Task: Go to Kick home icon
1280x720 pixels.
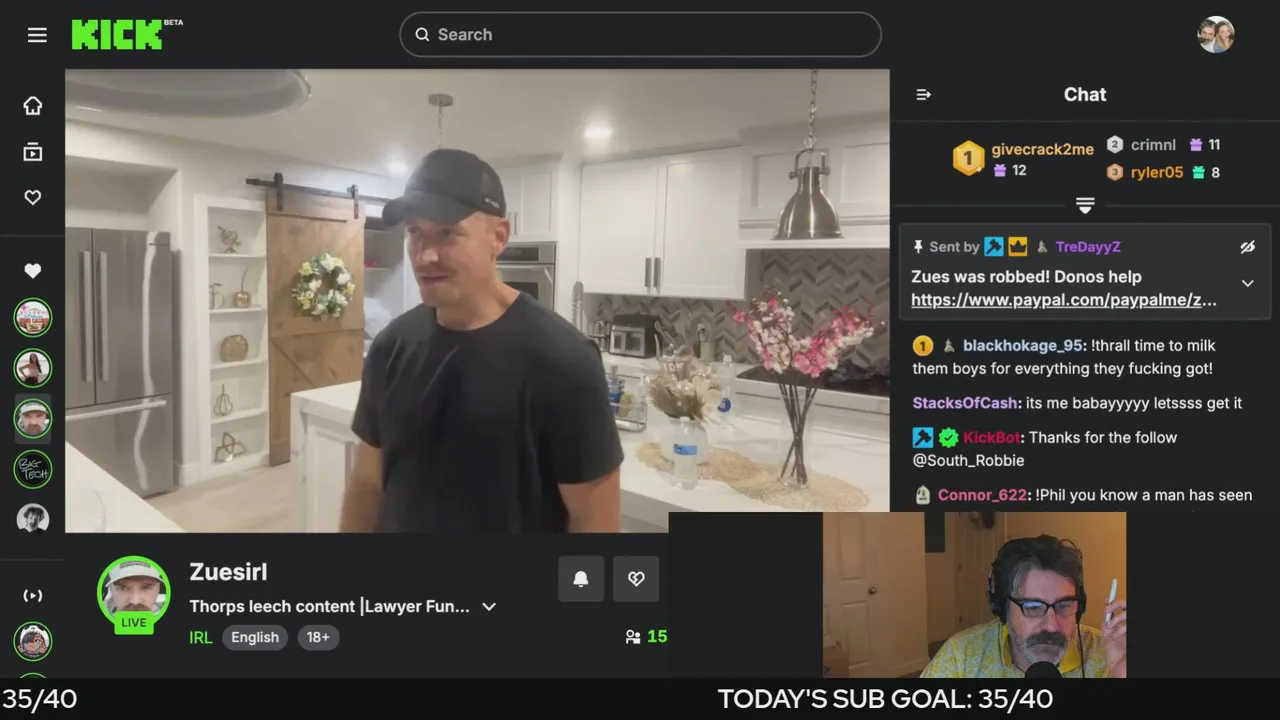Action: 33,106
